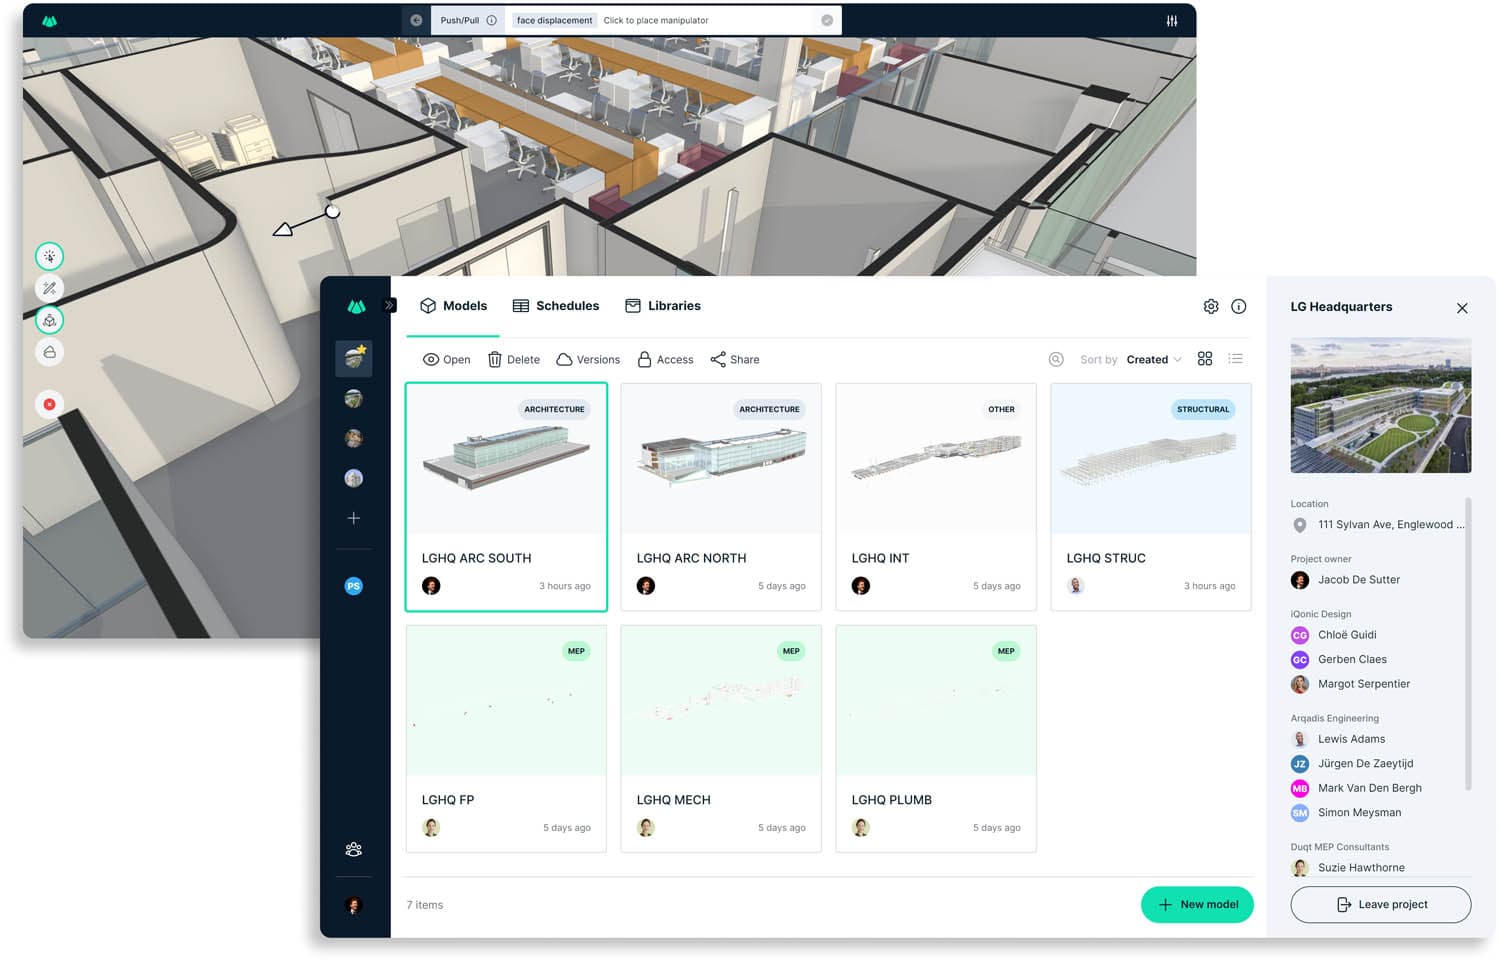This screenshot has height=962, width=1500.
Task: Expand the sidebar with the chevron arrow
Action: (x=390, y=305)
